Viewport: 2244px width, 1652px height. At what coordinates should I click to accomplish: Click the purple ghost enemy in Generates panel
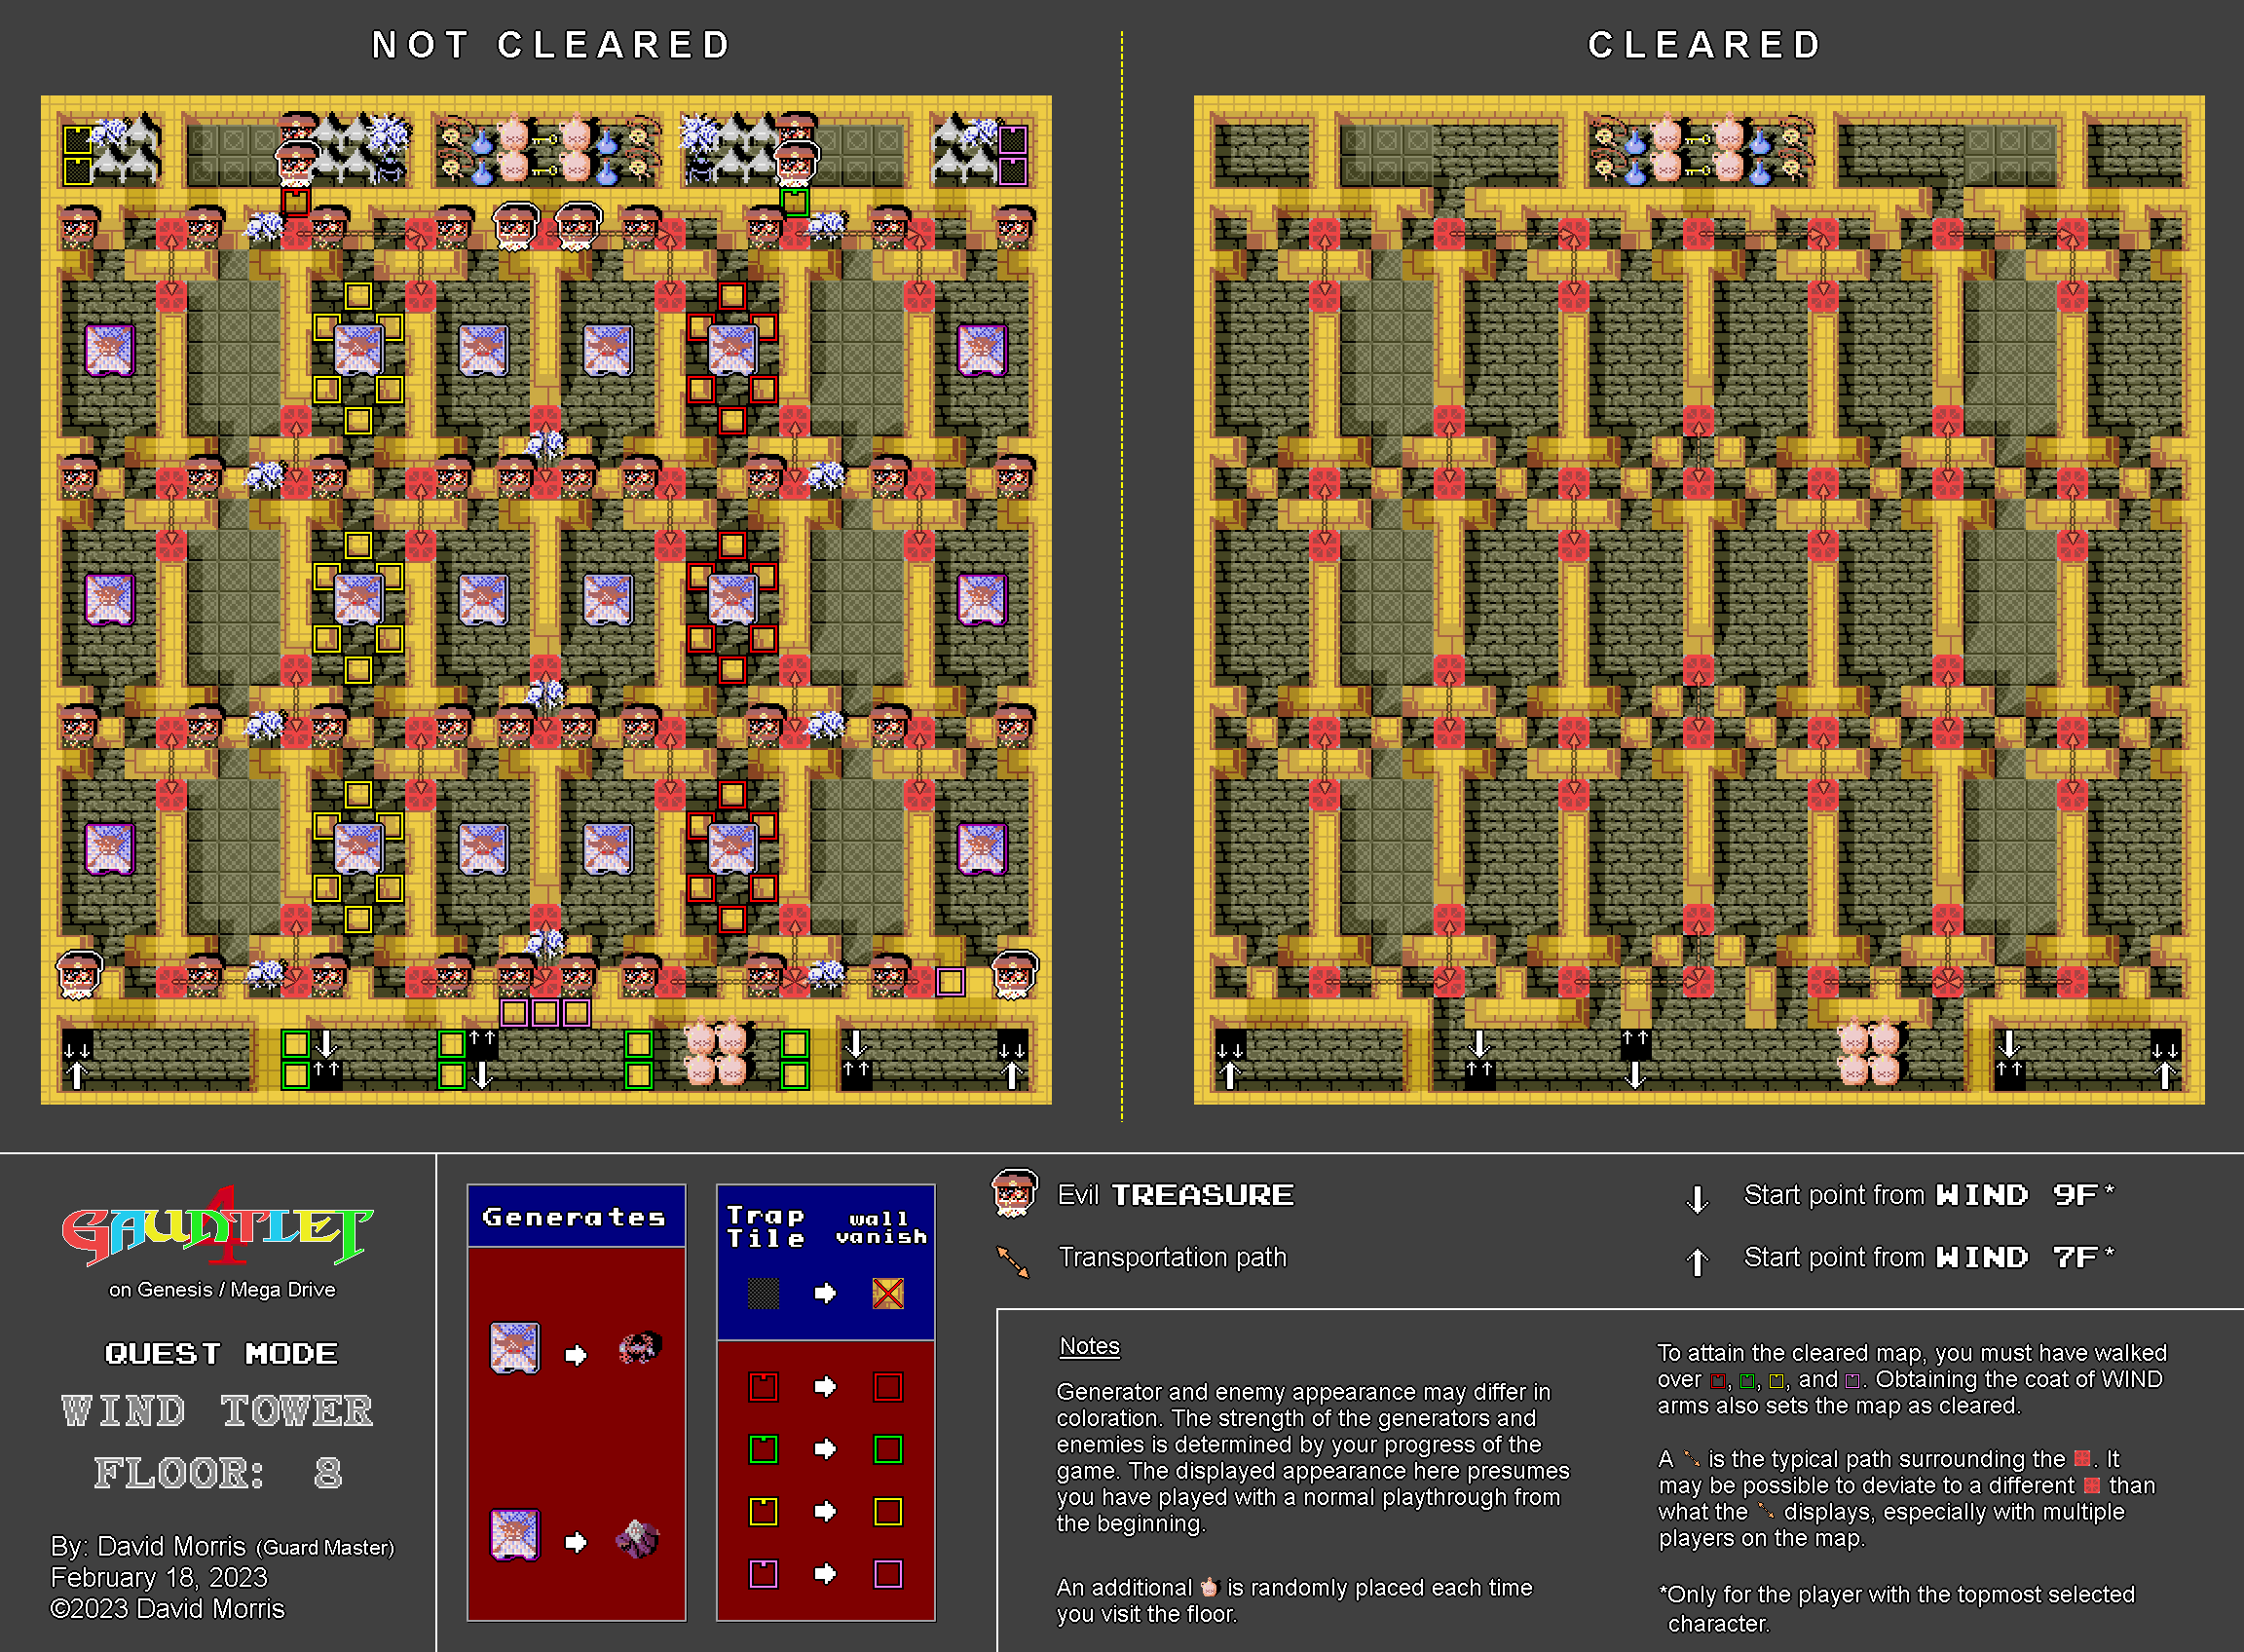(637, 1538)
